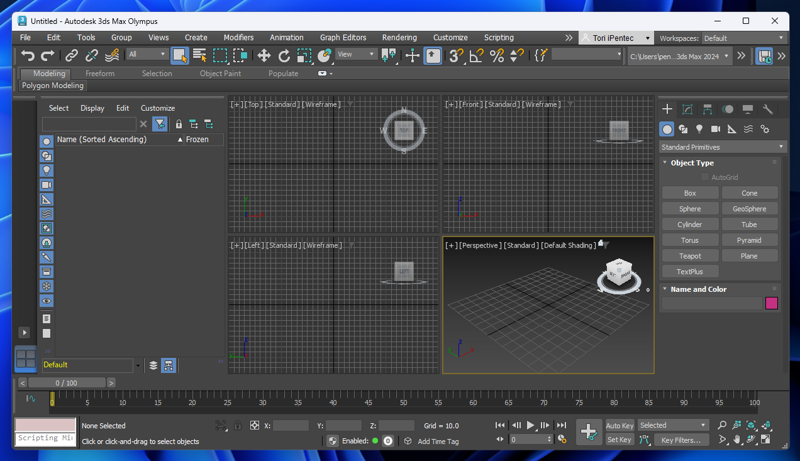Open the Graph Editors menu
Image resolution: width=800 pixels, height=461 pixels.
(343, 38)
